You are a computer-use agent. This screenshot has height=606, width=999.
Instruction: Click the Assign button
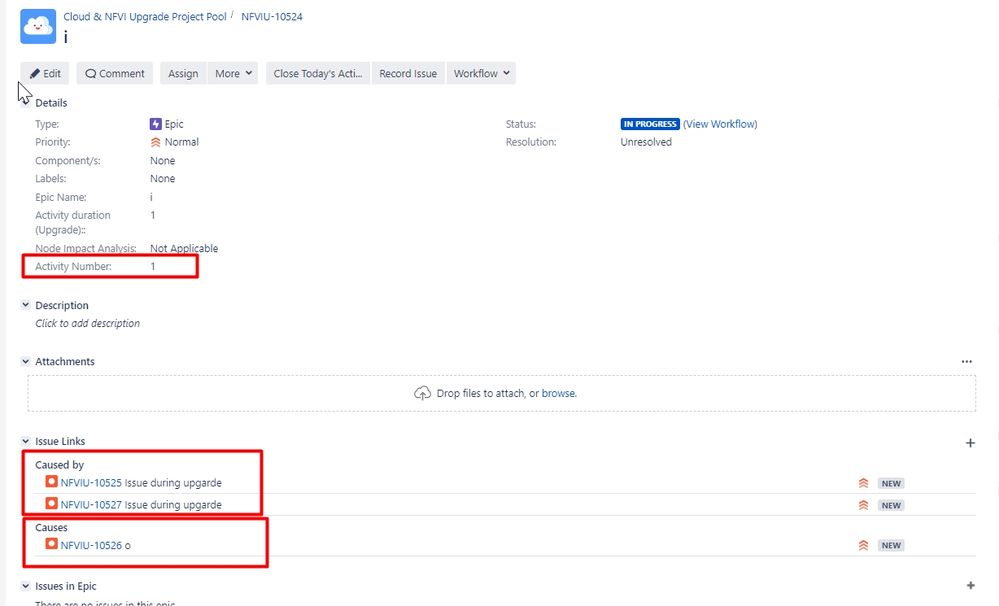183,73
